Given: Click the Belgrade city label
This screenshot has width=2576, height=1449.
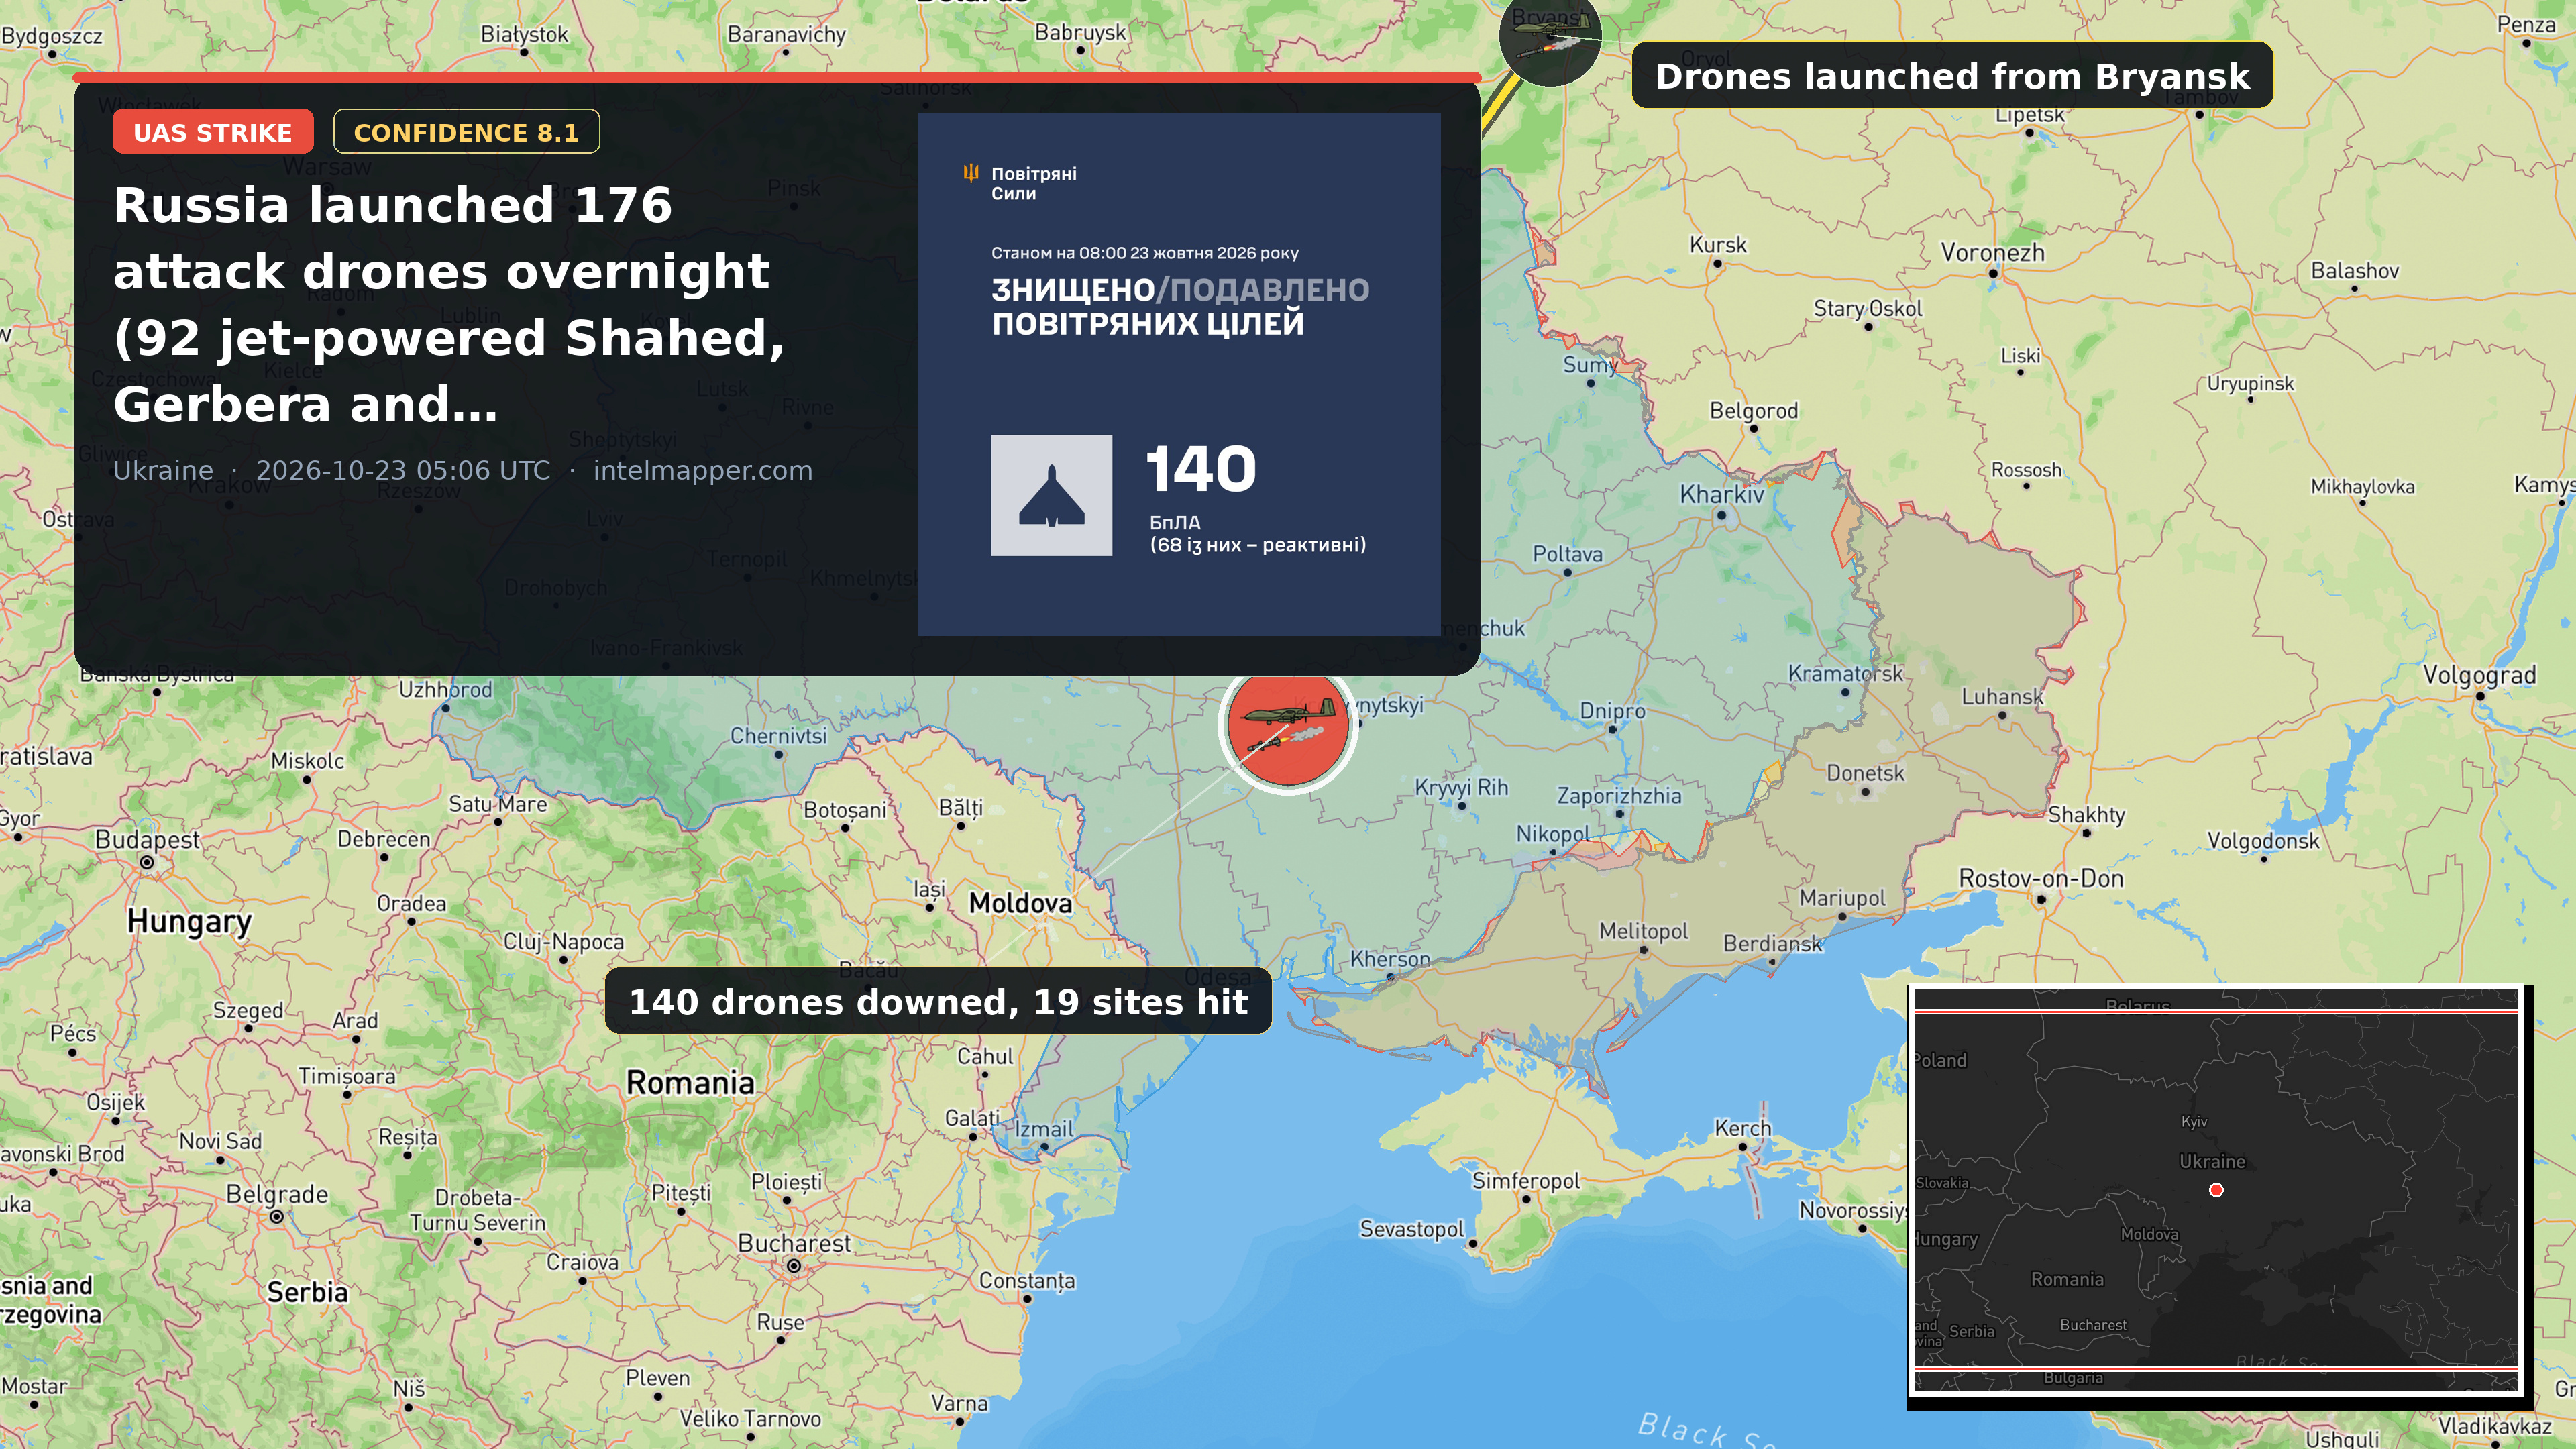Looking at the screenshot, I should 276,1195.
